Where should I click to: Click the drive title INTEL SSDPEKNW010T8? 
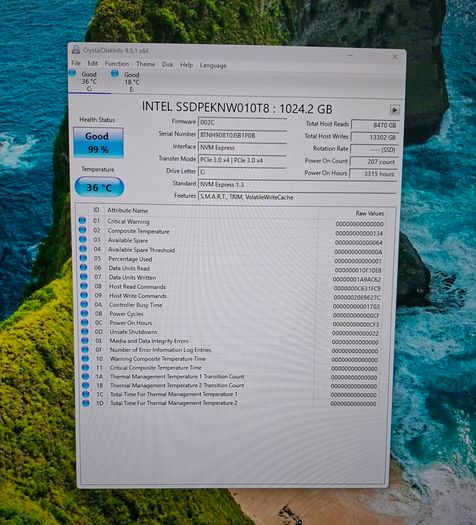tap(206, 107)
